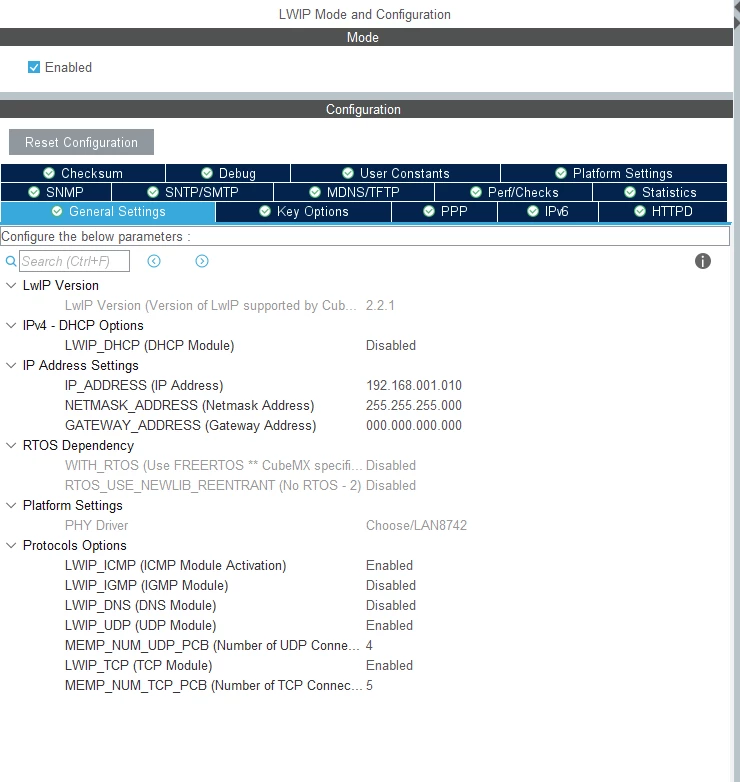This screenshot has width=740, height=782.
Task: Open LWIP_TCP Enabled value dropdown
Action: [x=389, y=665]
